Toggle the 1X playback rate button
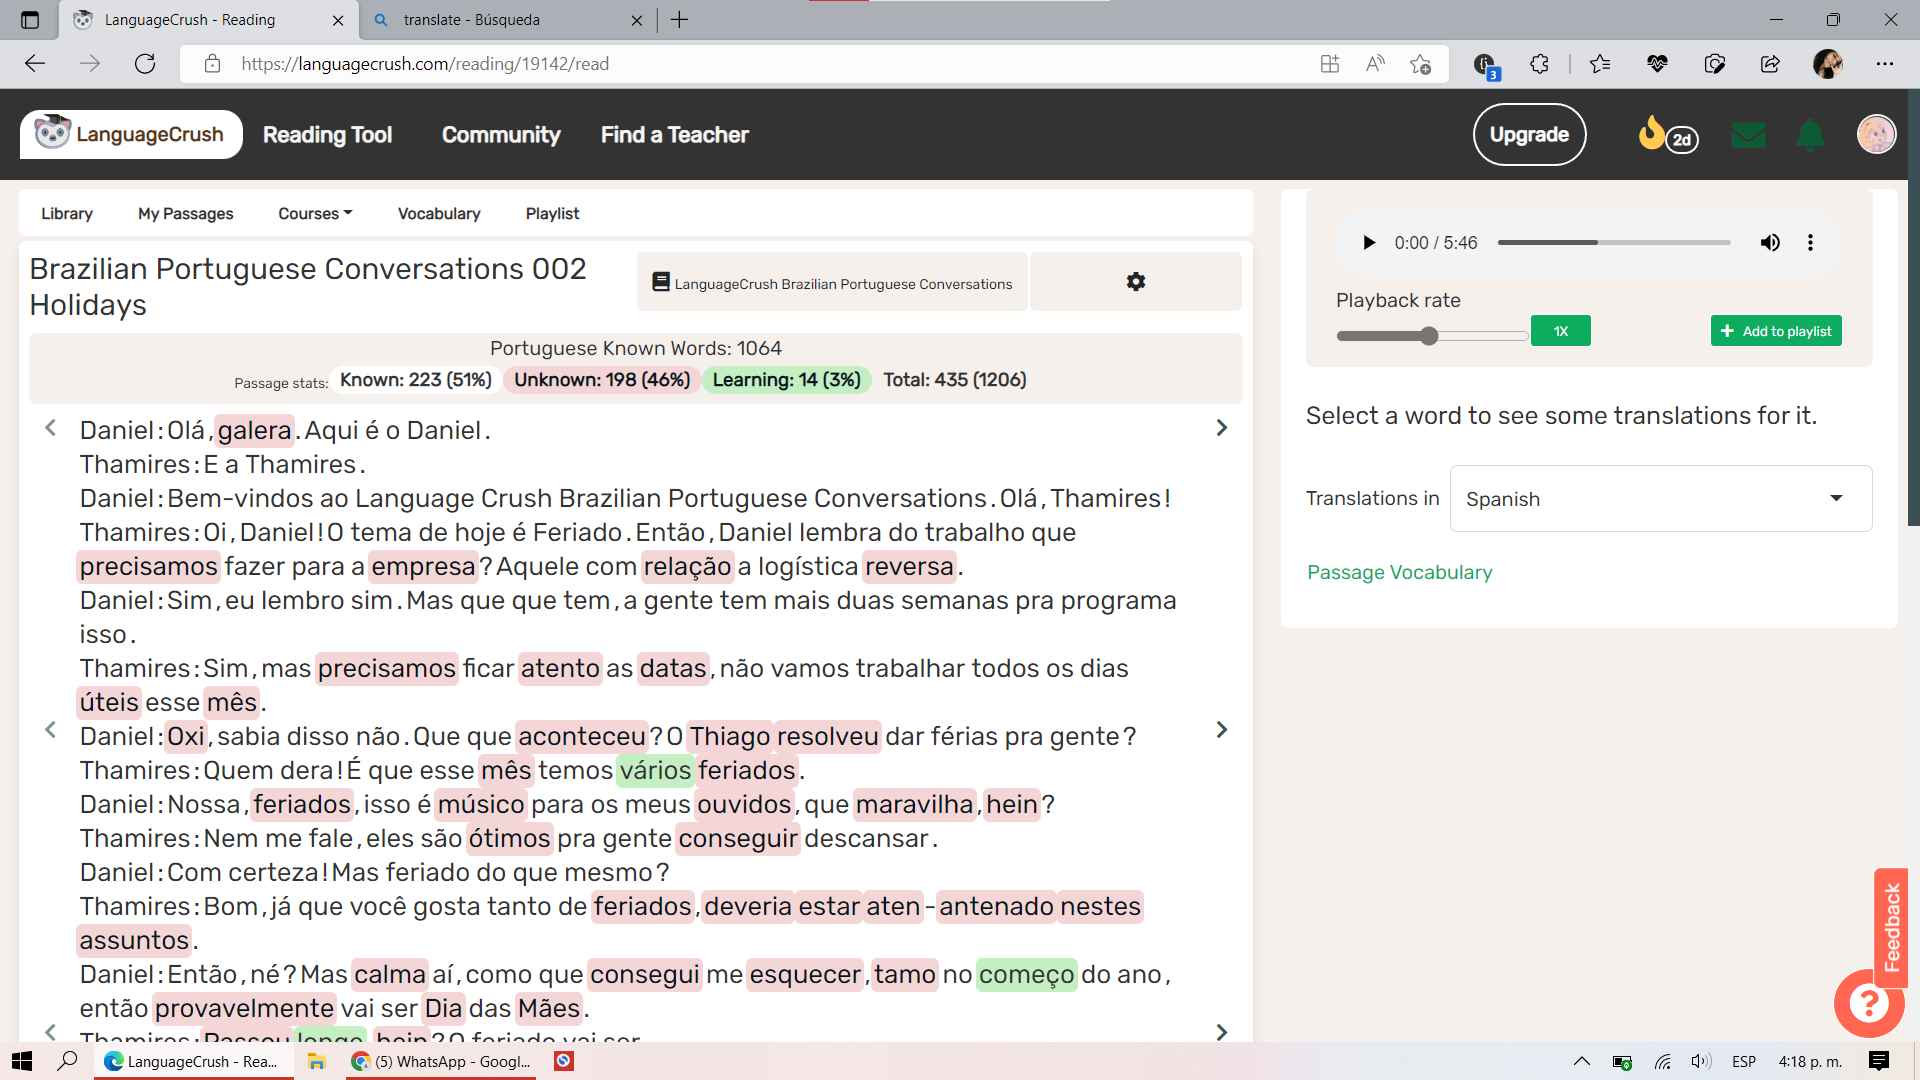This screenshot has width=1920, height=1080. click(1560, 331)
